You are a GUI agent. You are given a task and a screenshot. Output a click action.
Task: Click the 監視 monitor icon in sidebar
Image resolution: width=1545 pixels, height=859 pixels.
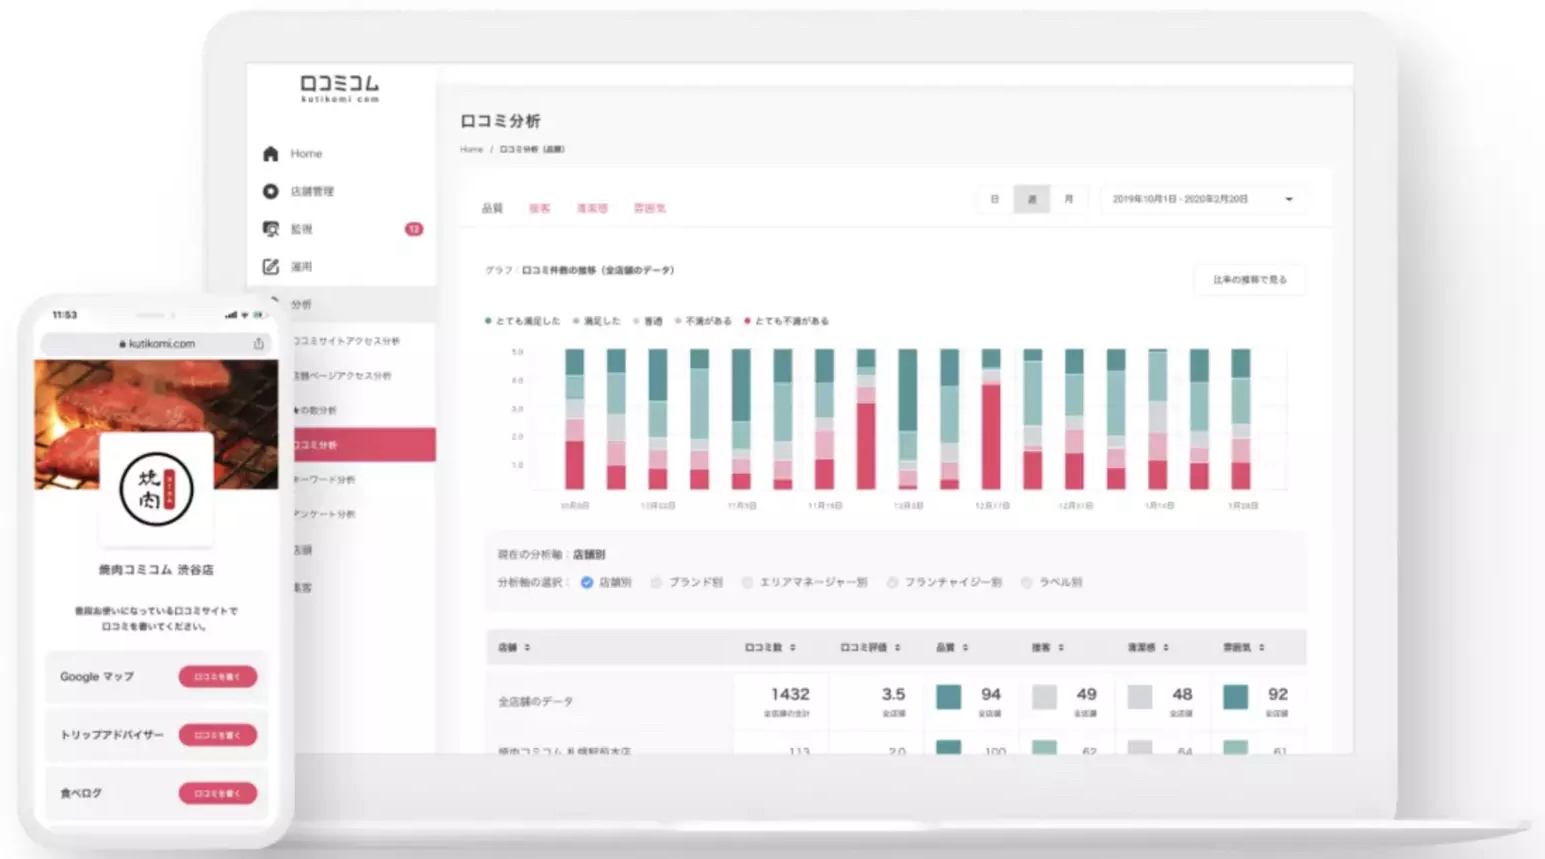coord(270,229)
